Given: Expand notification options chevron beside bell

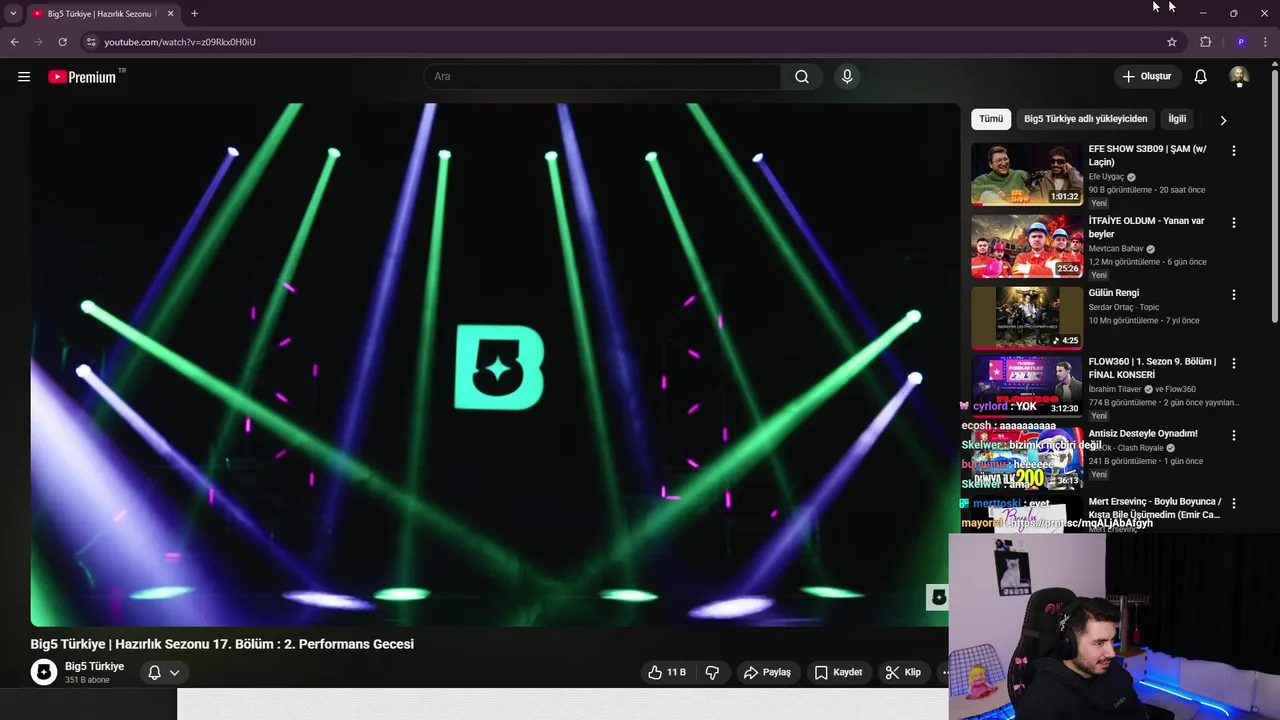Looking at the screenshot, I should [175, 673].
